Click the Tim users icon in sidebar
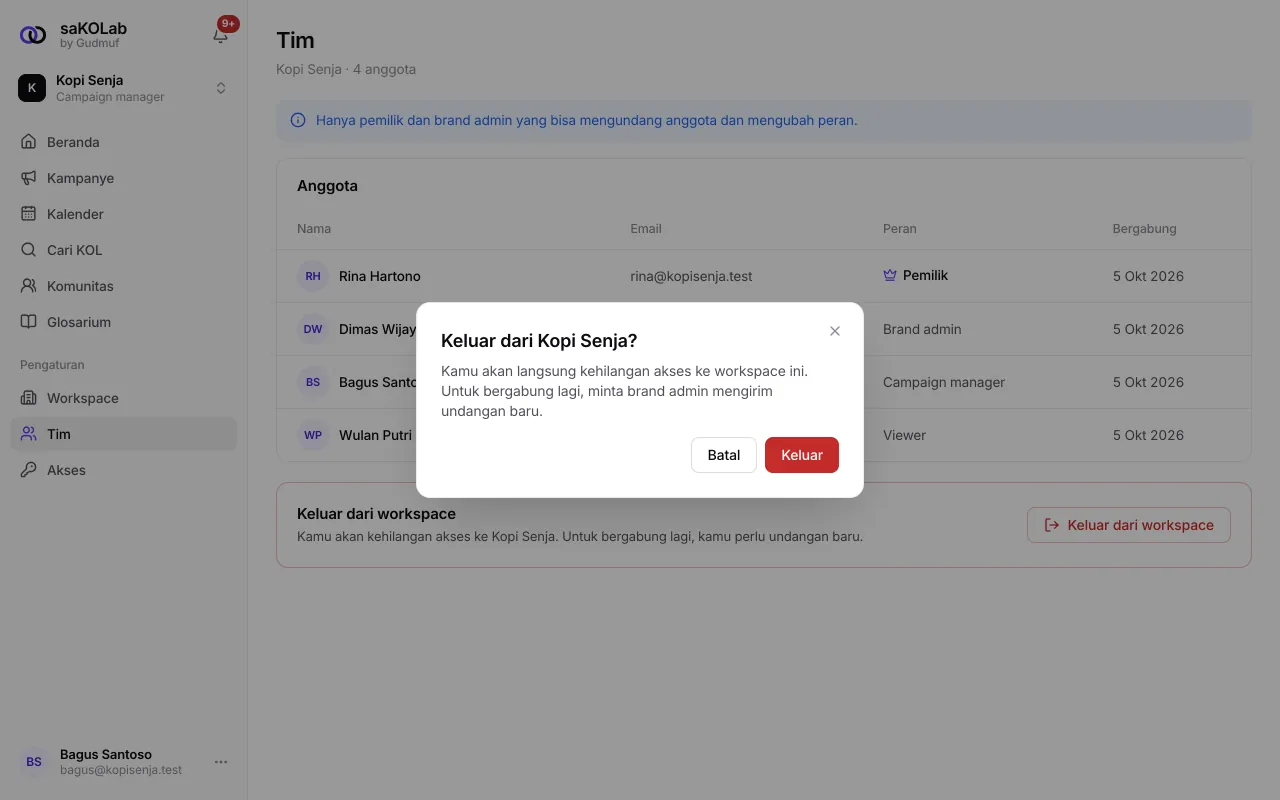 tap(28, 434)
